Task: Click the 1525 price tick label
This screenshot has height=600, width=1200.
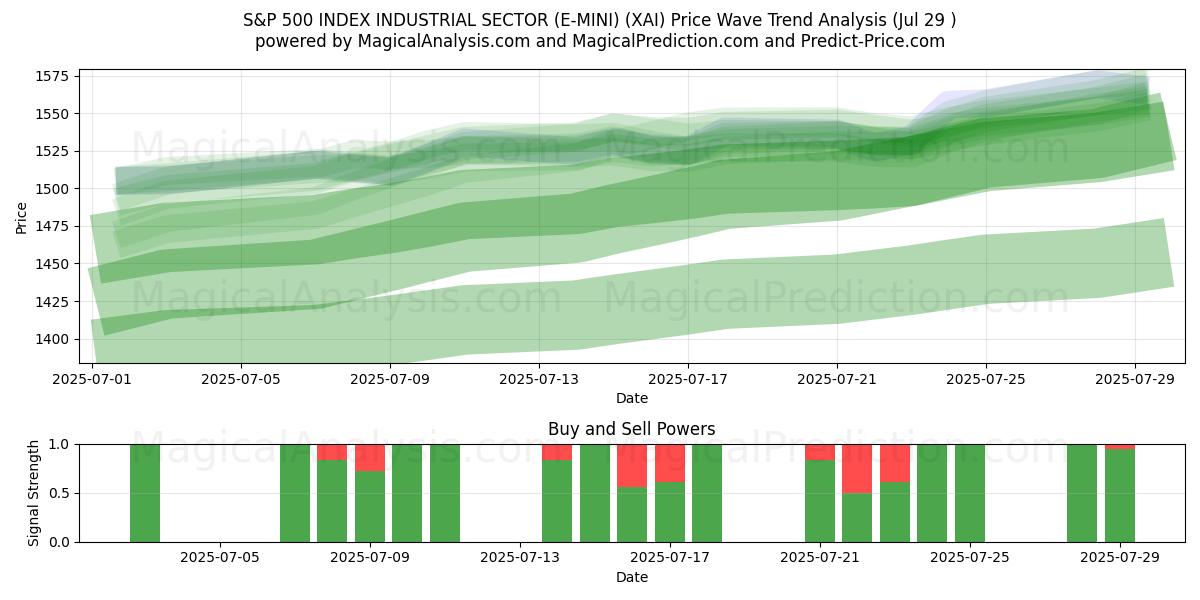Action: point(52,151)
